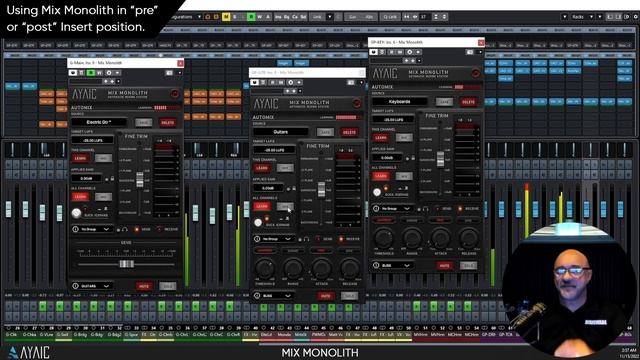Toggle bypass icon in Electric Gtr plugin window
The height and width of the screenshot is (360, 640).
click(73, 73)
